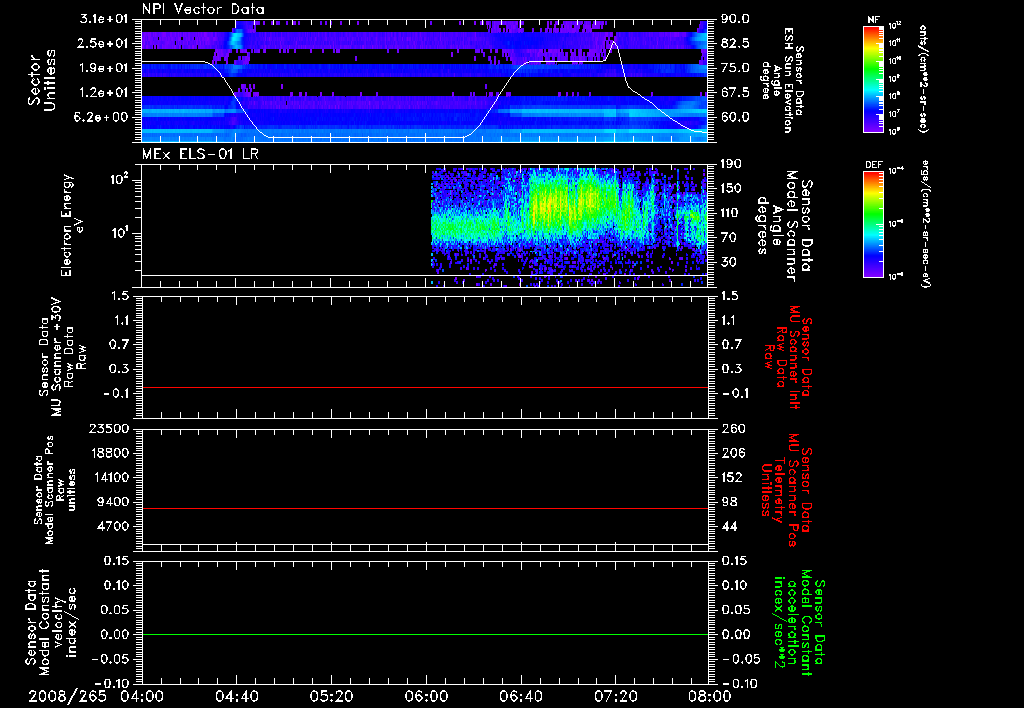Click the 04:40 time axis label
1024x708 pixels.
(236, 696)
